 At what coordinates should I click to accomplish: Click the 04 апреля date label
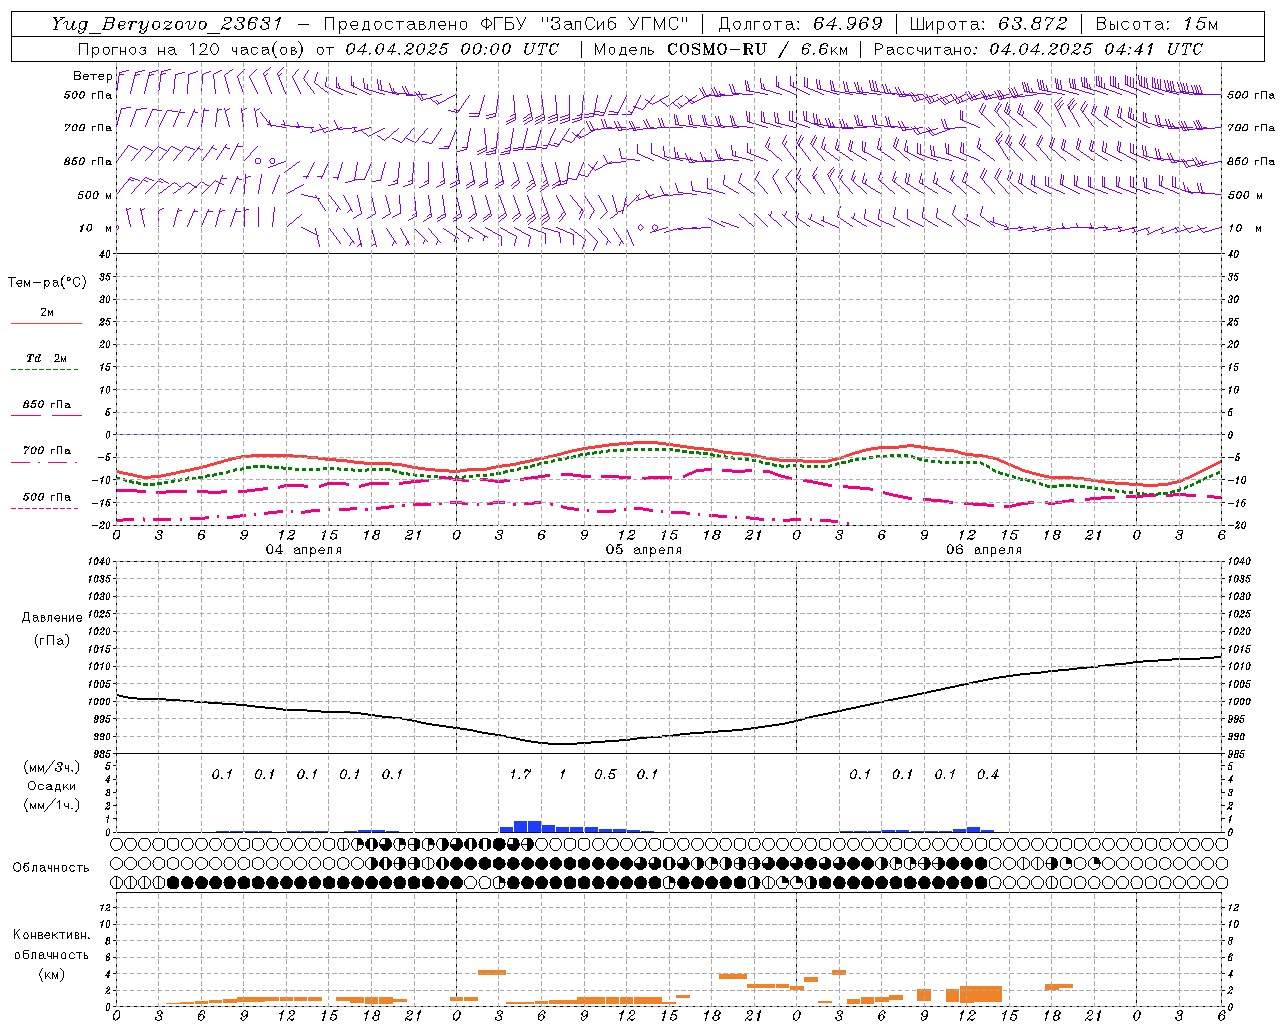(303, 550)
